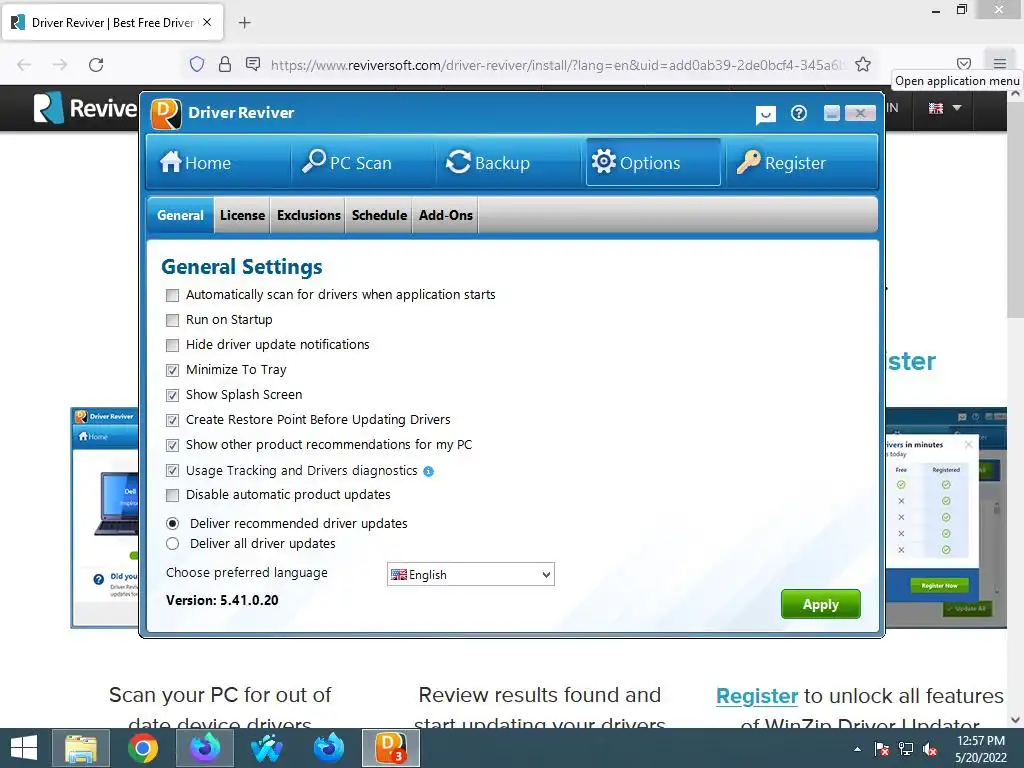The height and width of the screenshot is (768, 1024).
Task: Disable Usage Tracking and Drivers diagnostics
Action: click(172, 470)
